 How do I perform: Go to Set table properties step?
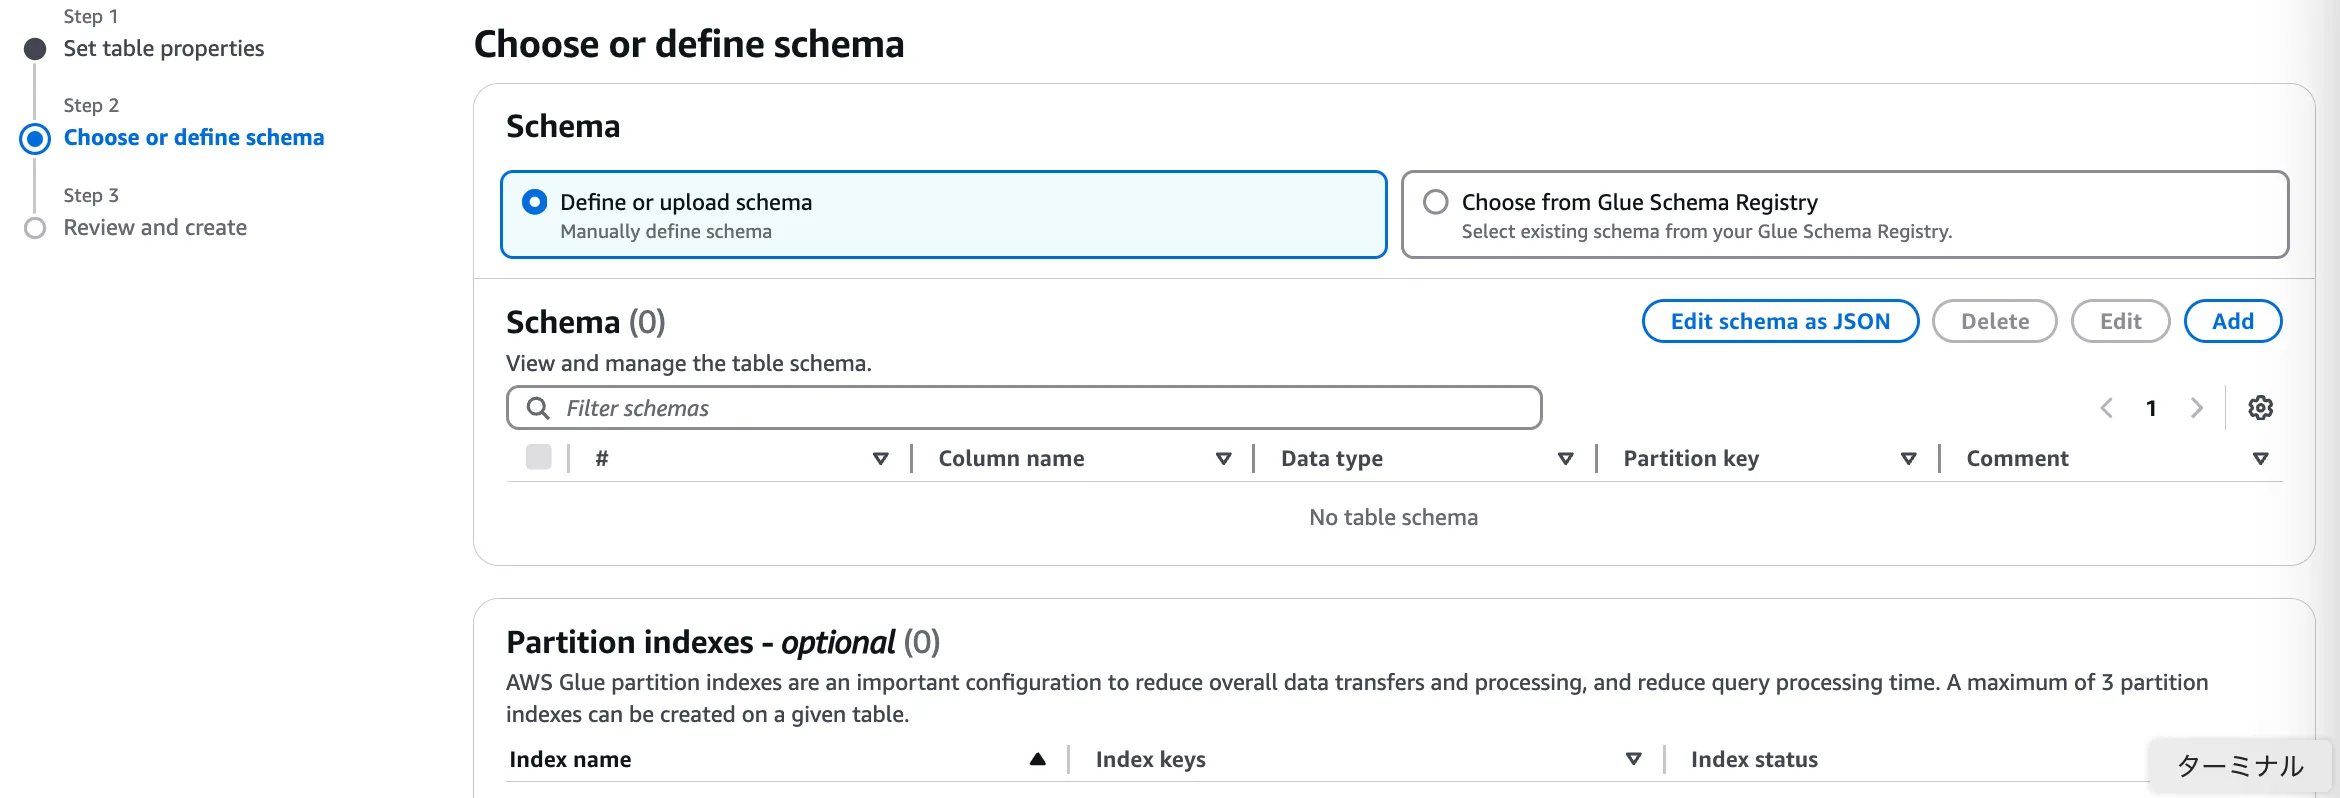(x=164, y=49)
